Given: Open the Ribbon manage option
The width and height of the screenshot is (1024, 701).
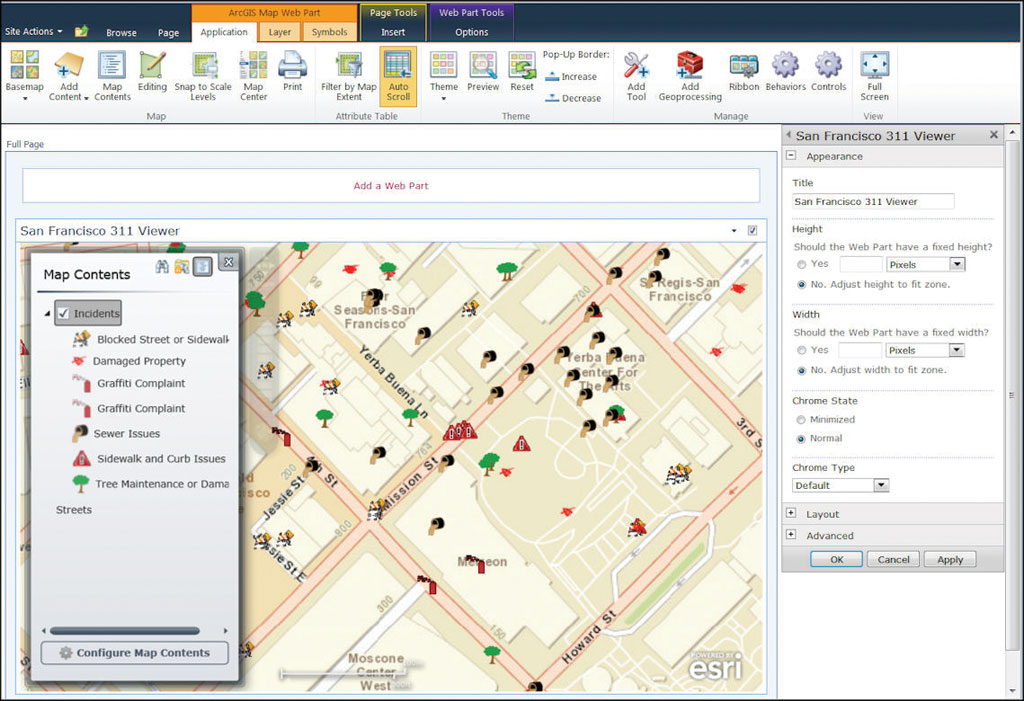Looking at the screenshot, I should [744, 71].
